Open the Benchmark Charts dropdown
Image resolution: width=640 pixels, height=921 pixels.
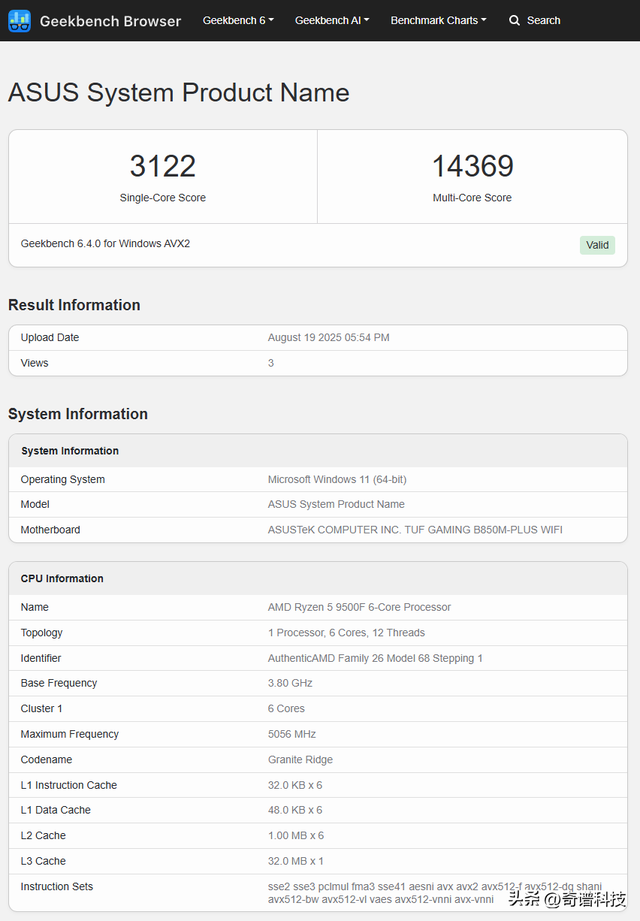pos(439,21)
